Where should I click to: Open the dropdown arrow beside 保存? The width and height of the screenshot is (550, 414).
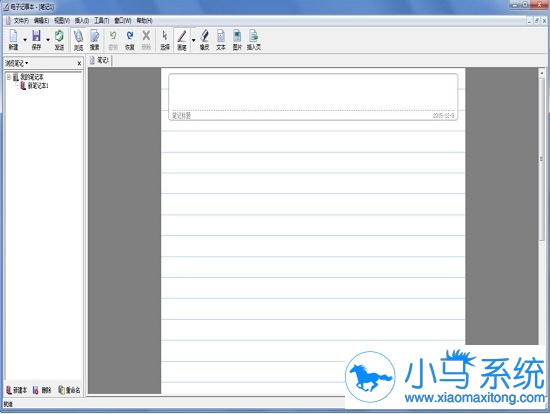coord(48,40)
